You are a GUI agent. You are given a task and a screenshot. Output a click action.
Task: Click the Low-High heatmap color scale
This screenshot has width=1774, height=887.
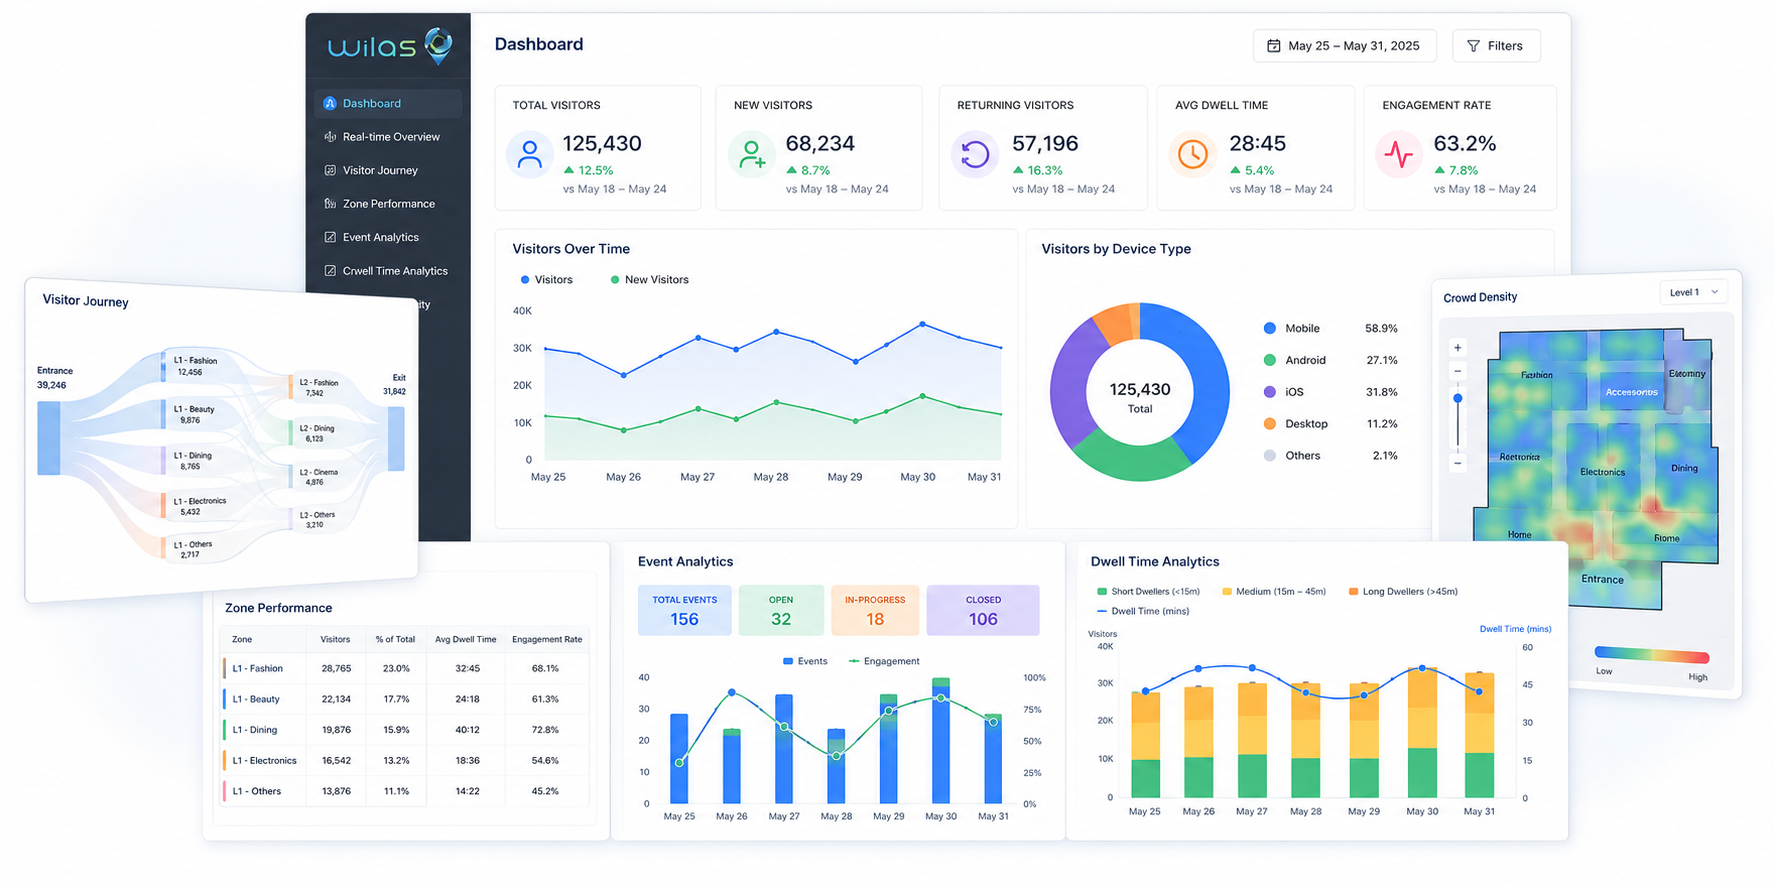[x=1652, y=656]
